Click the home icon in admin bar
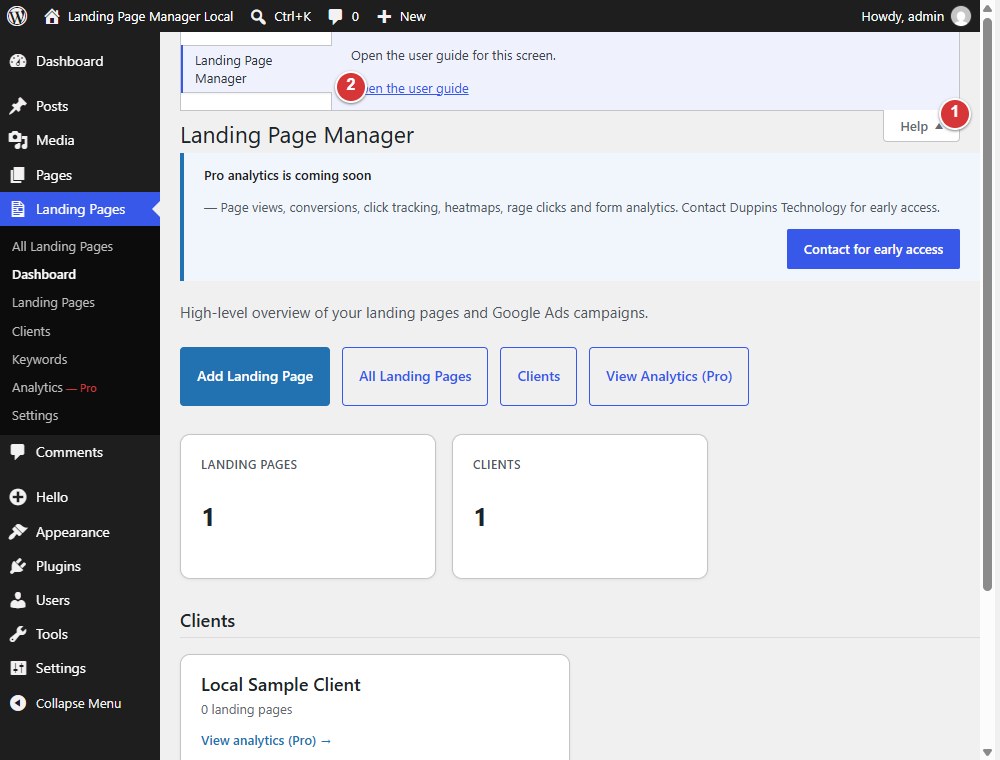 52,16
